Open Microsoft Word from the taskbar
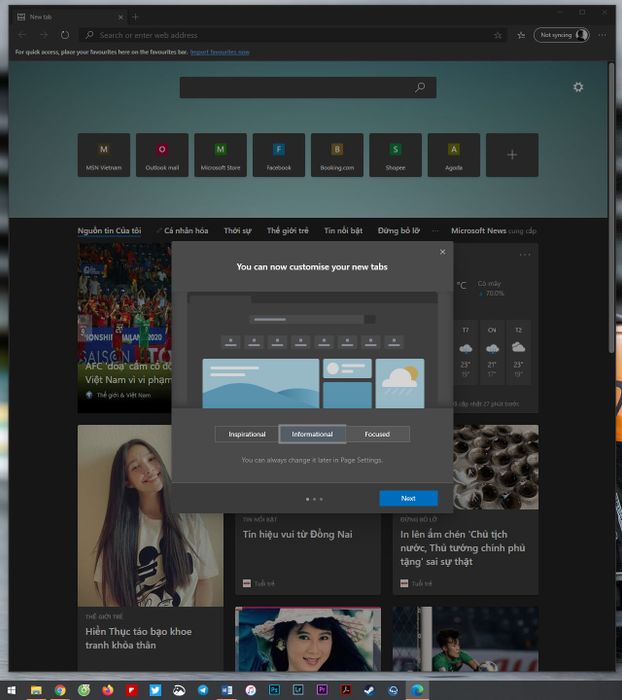This screenshot has width=622, height=700. (x=227, y=690)
